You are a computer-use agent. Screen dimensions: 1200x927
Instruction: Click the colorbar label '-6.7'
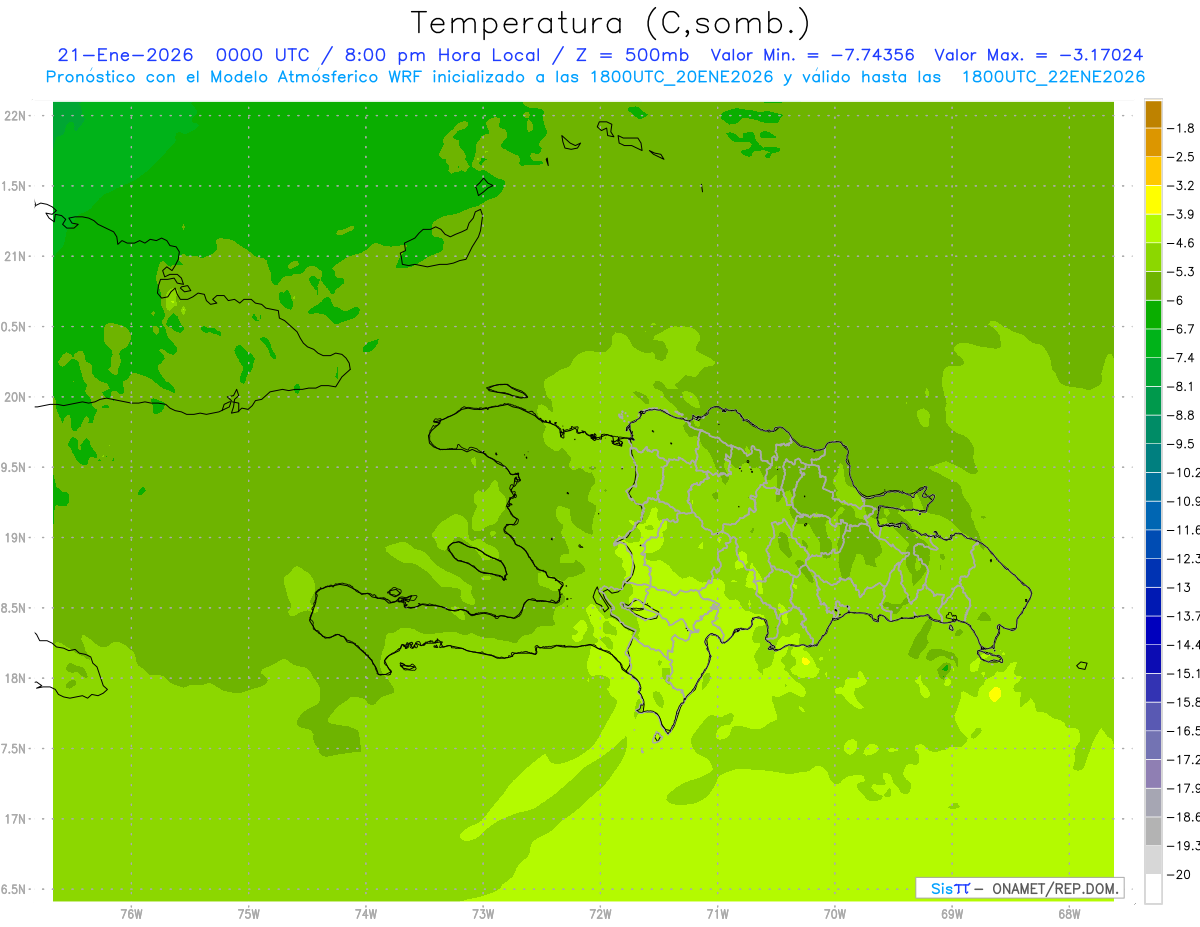point(1183,329)
